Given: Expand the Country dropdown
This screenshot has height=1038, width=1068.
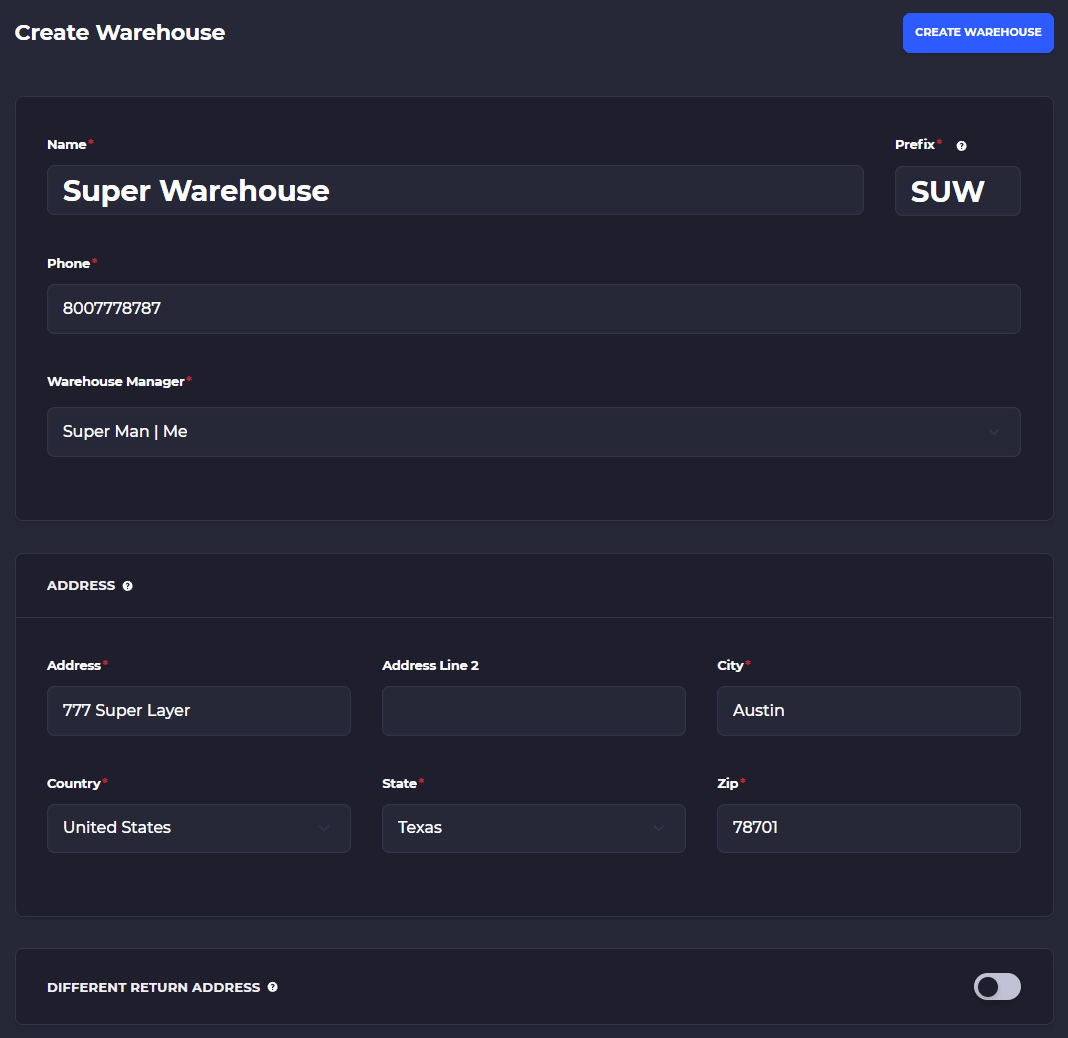Looking at the screenshot, I should point(198,828).
